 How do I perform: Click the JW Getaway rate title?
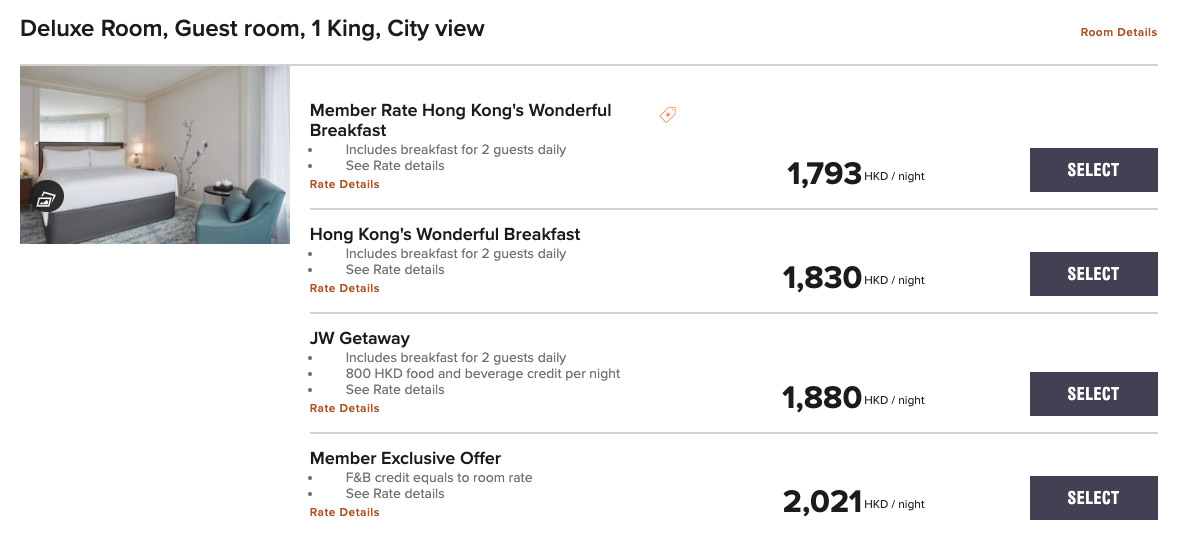(360, 338)
